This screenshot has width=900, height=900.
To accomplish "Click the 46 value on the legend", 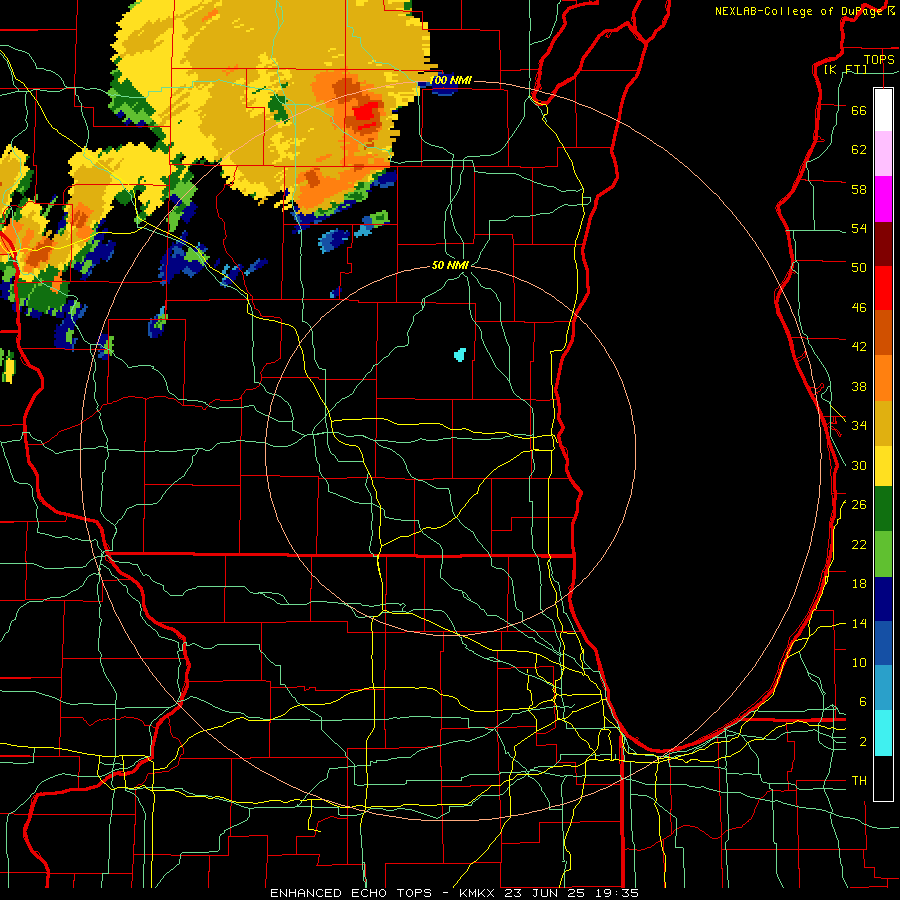I will click(859, 308).
